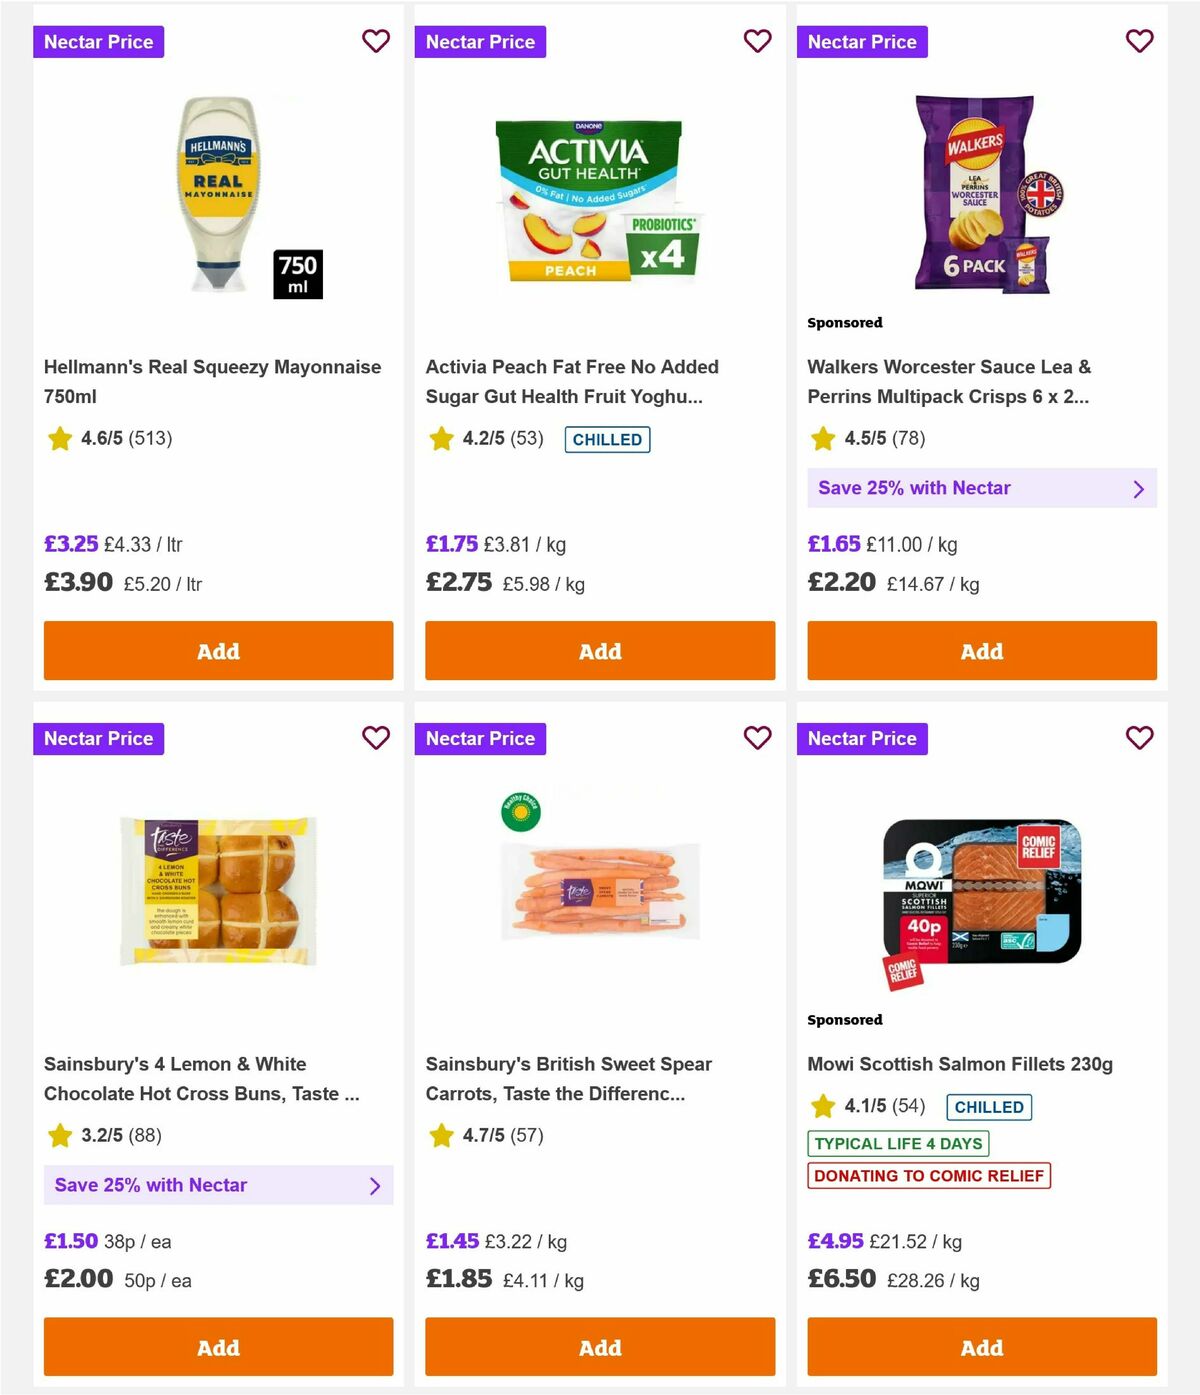Favourite the Walkers Worcester Sauce crisps
This screenshot has height=1395, width=1200.
coord(1140,41)
